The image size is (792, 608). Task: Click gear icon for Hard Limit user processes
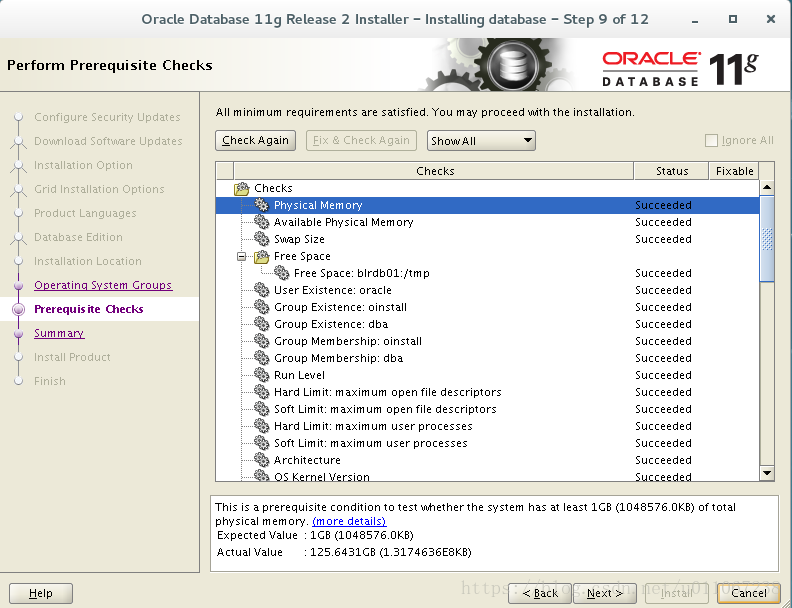pos(262,426)
